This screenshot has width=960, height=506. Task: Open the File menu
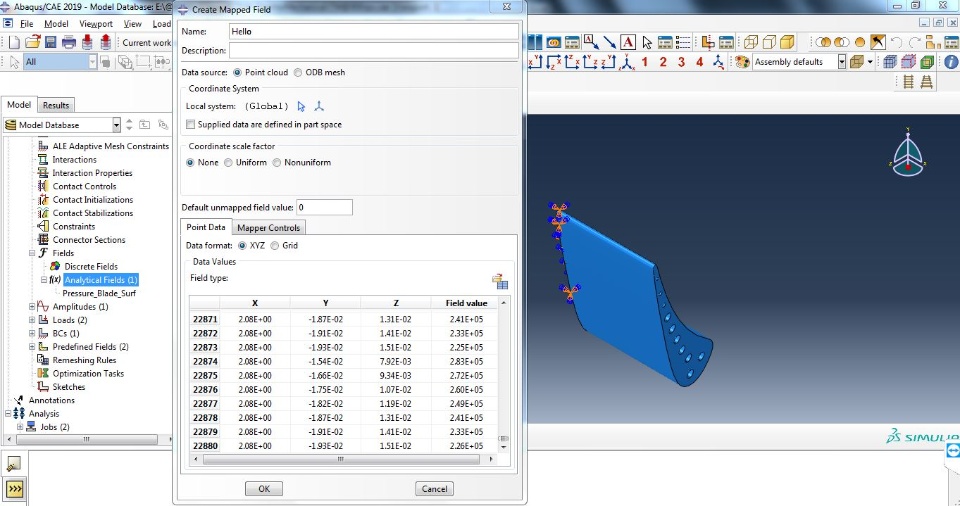tap(26, 24)
